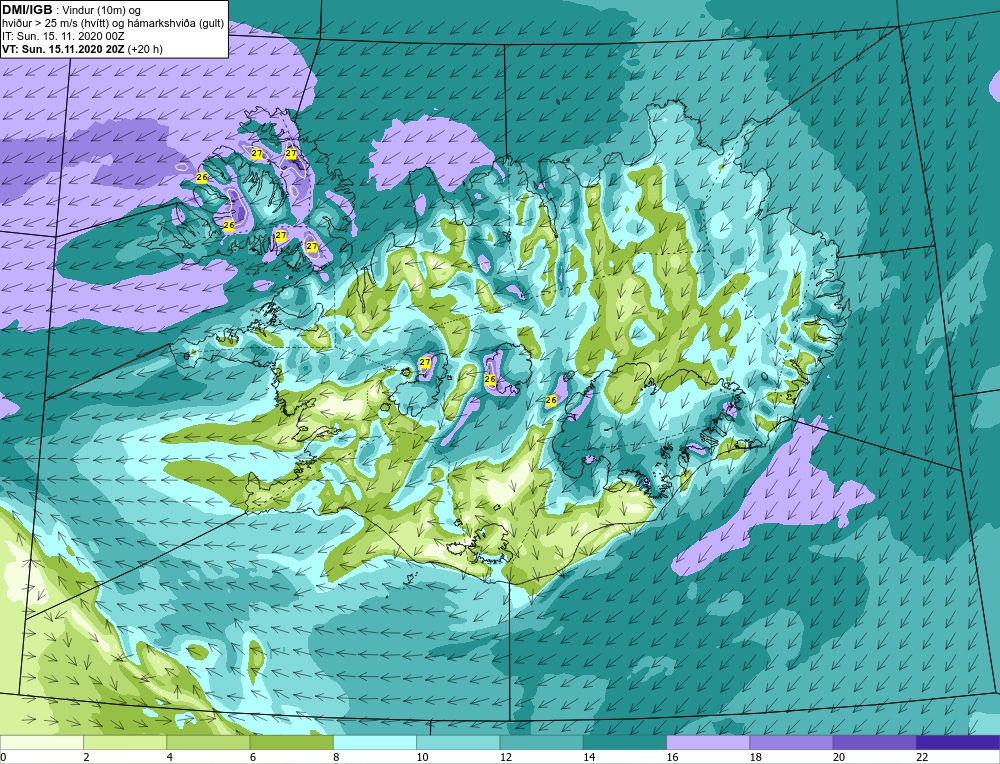The width and height of the screenshot is (1000, 764).
Task: Click the '2' value on the legend scale
Action: point(86,757)
